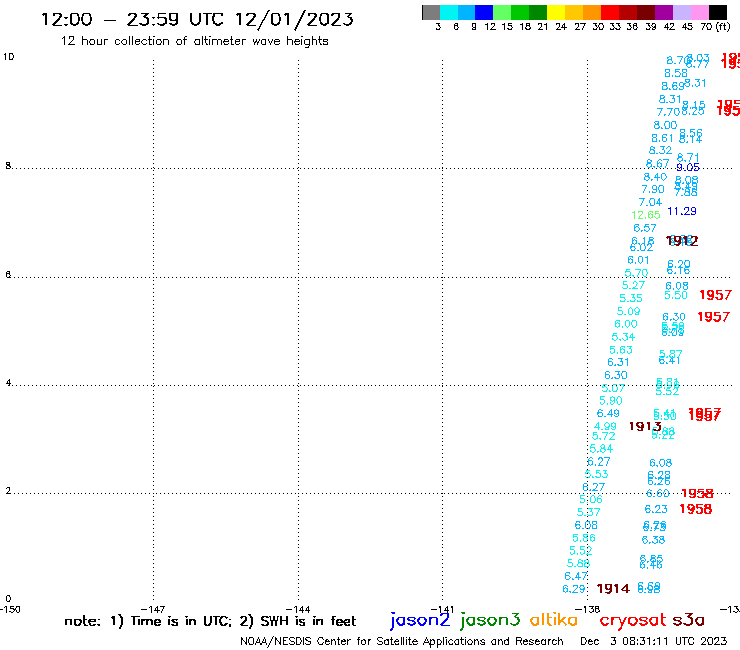Viewport: 740px width, 650px height.
Task: Select the 5.90 wave height value
Action: pos(611,401)
